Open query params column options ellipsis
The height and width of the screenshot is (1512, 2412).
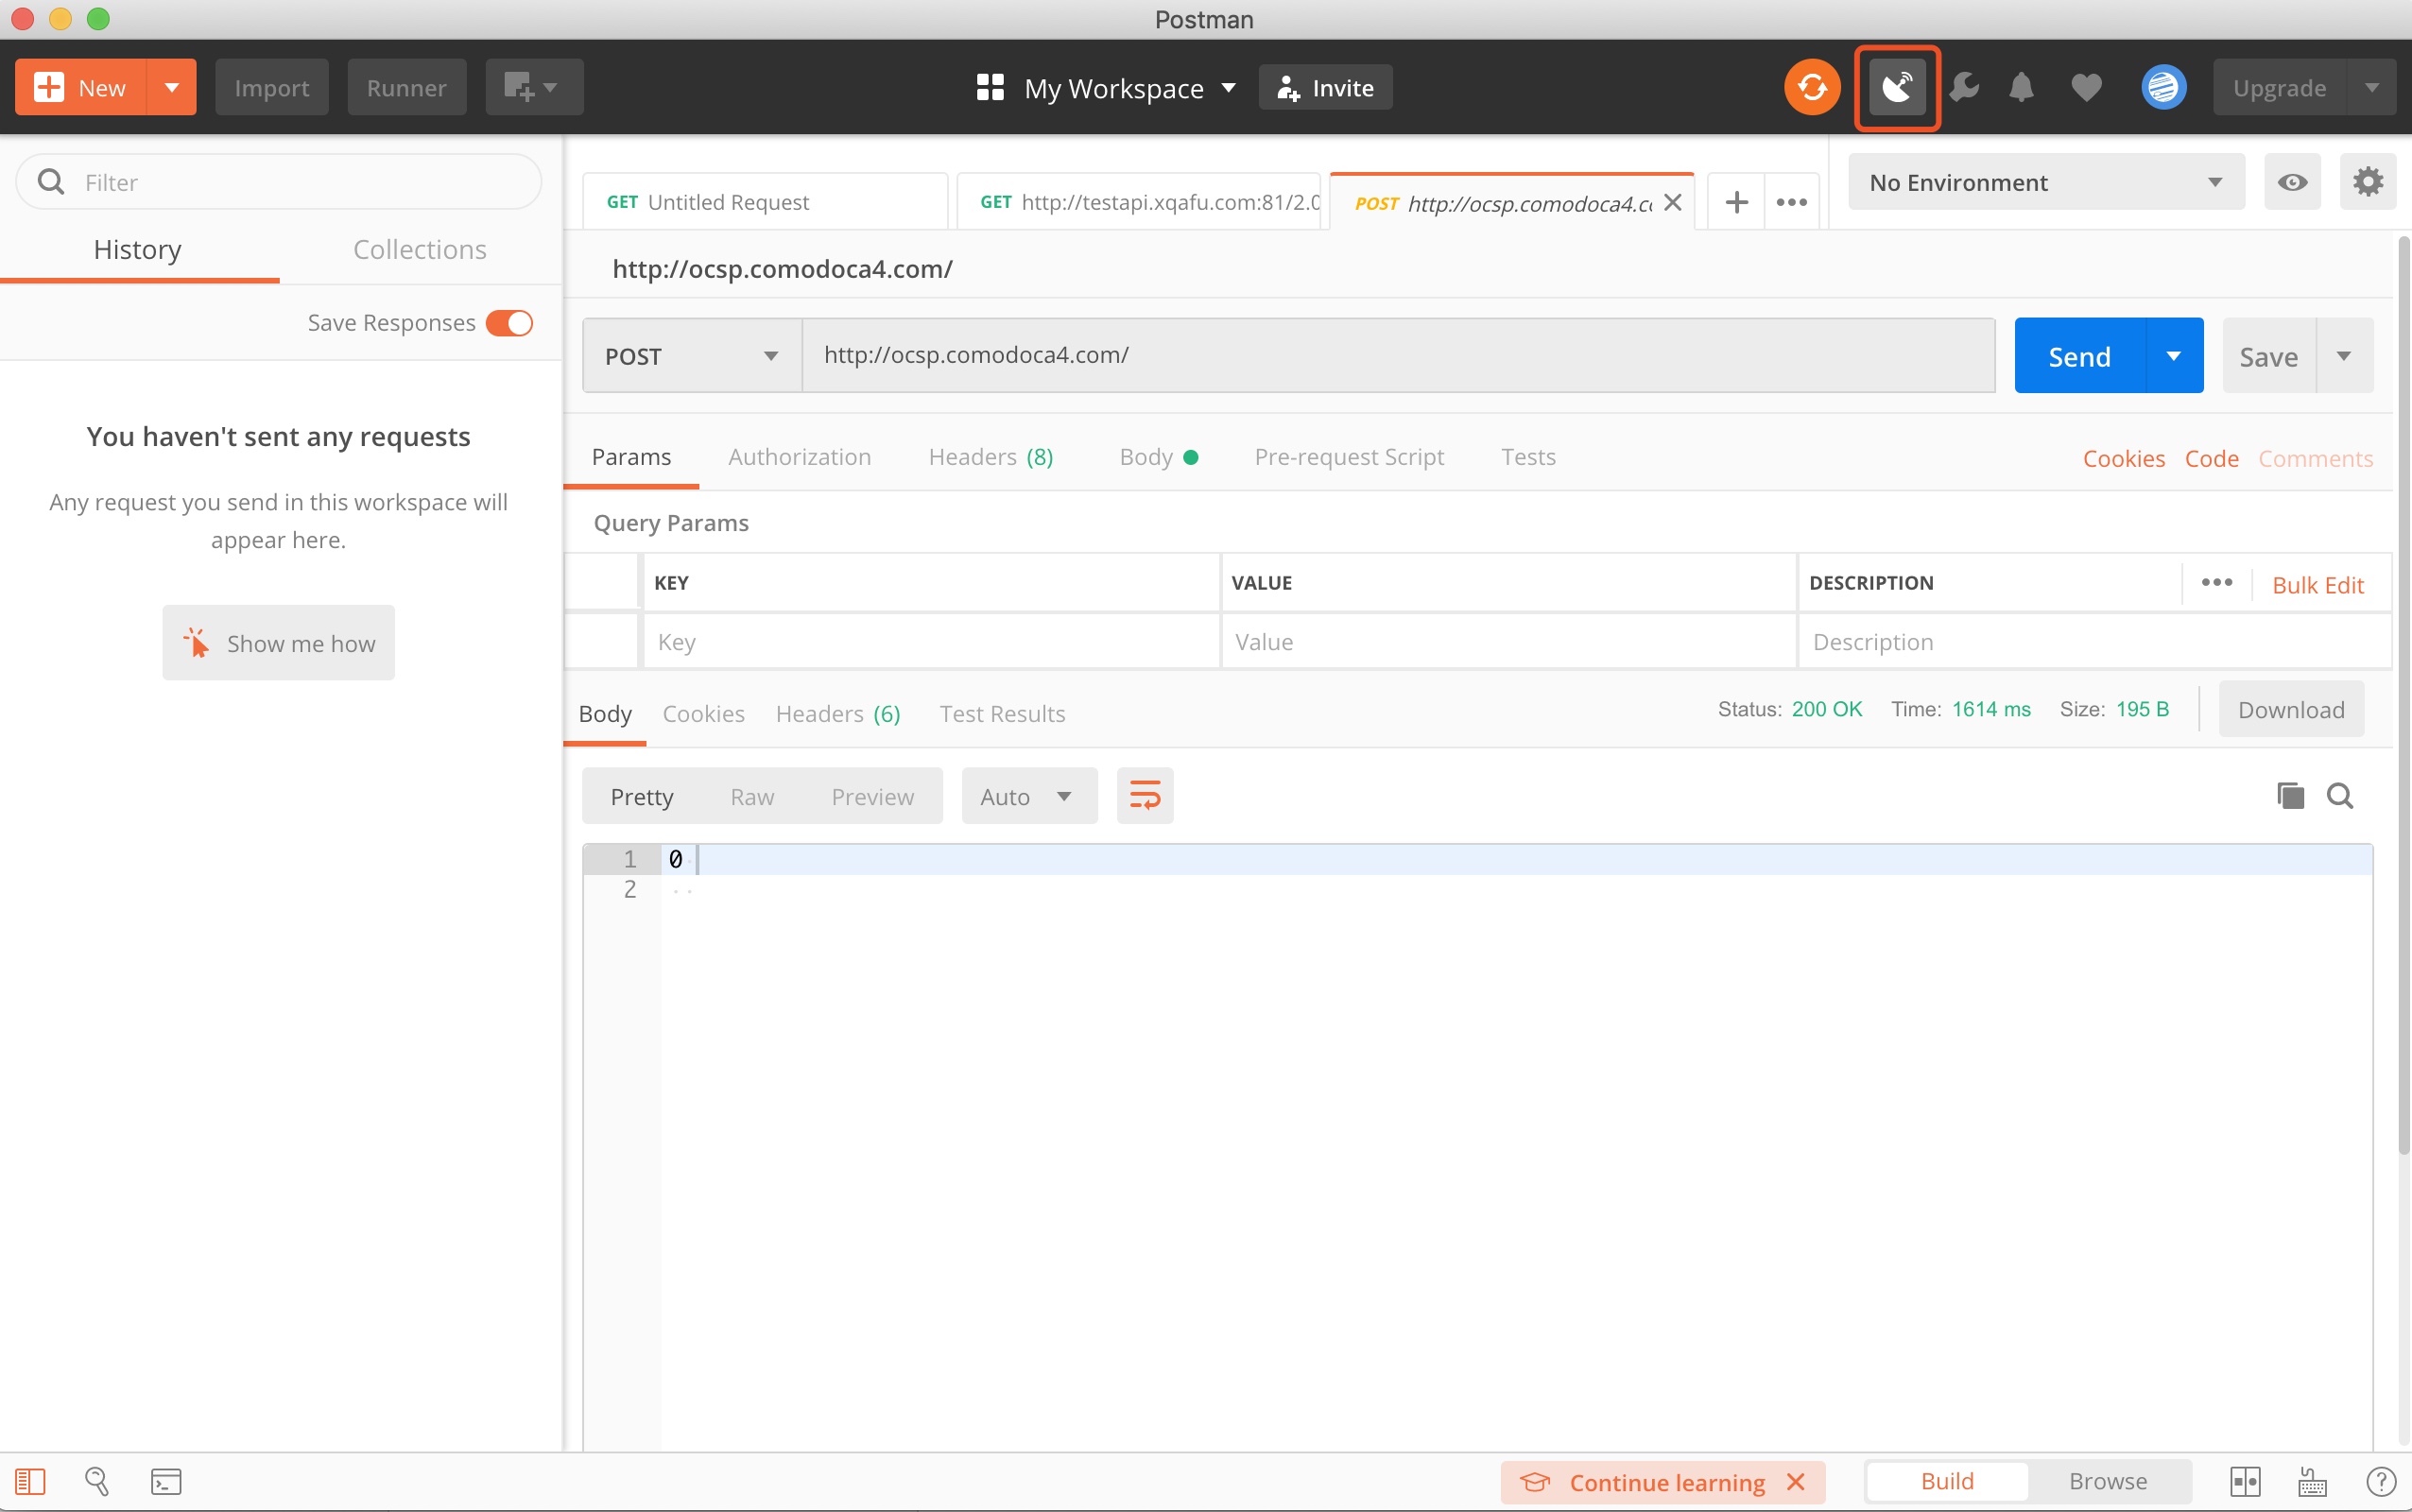pos(2216,583)
